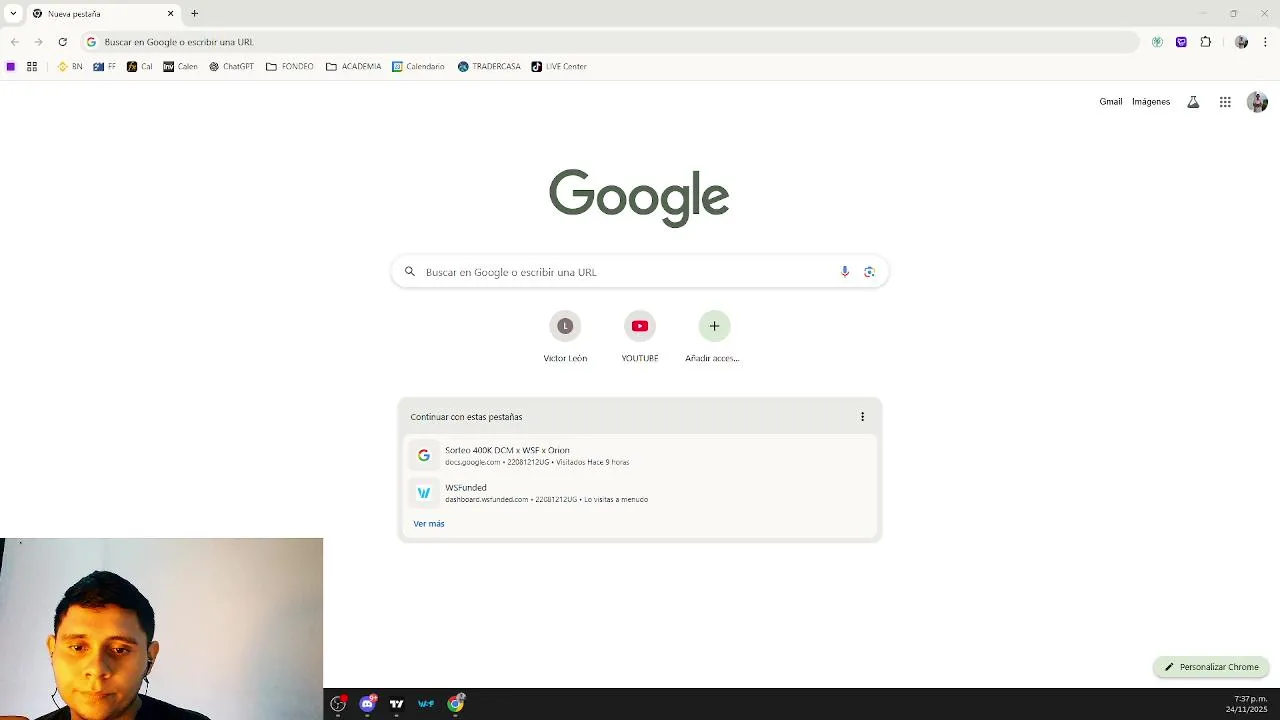Click the webcam overlay thumbnail
The image size is (1280, 720).
[161, 629]
